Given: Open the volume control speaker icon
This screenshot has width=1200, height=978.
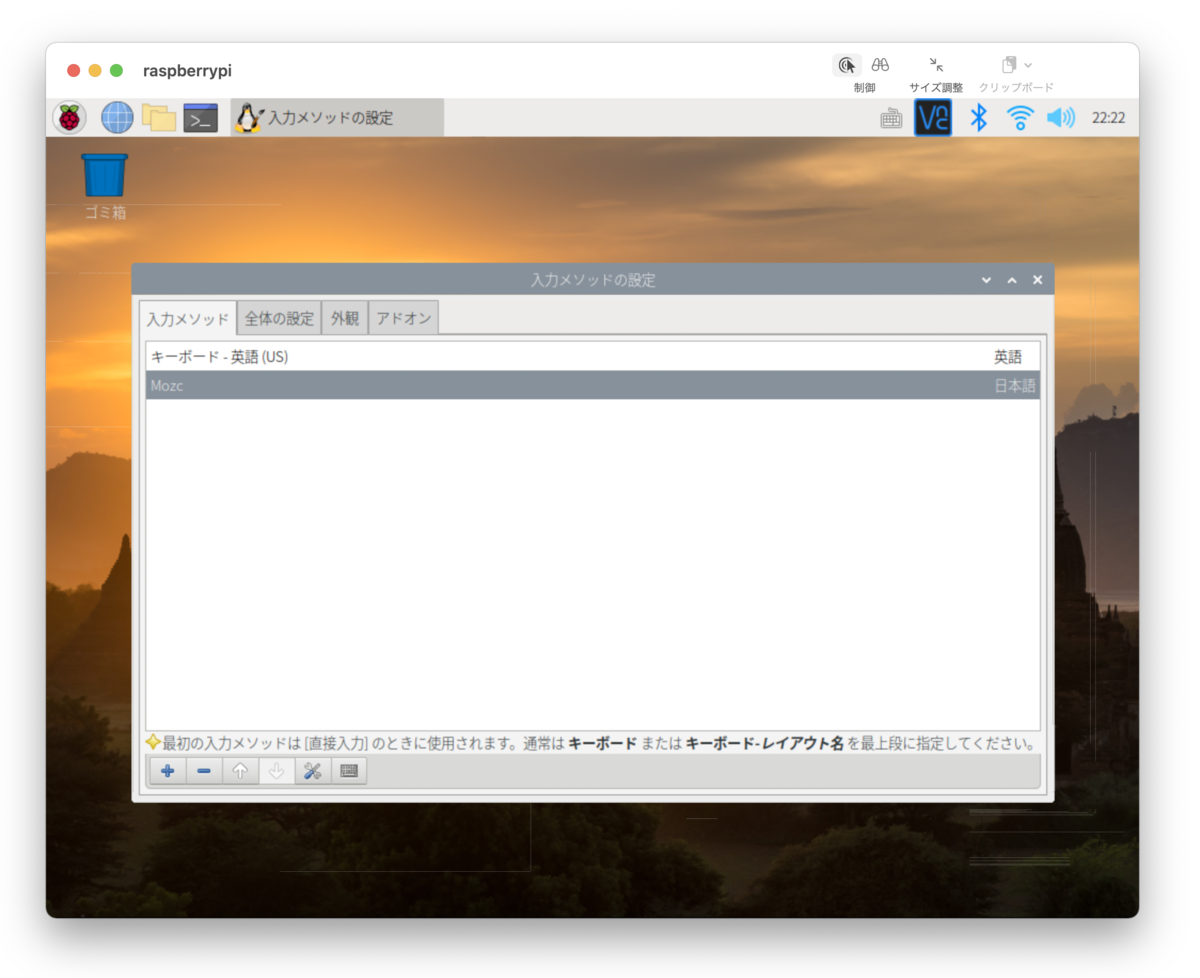Looking at the screenshot, I should point(1060,118).
